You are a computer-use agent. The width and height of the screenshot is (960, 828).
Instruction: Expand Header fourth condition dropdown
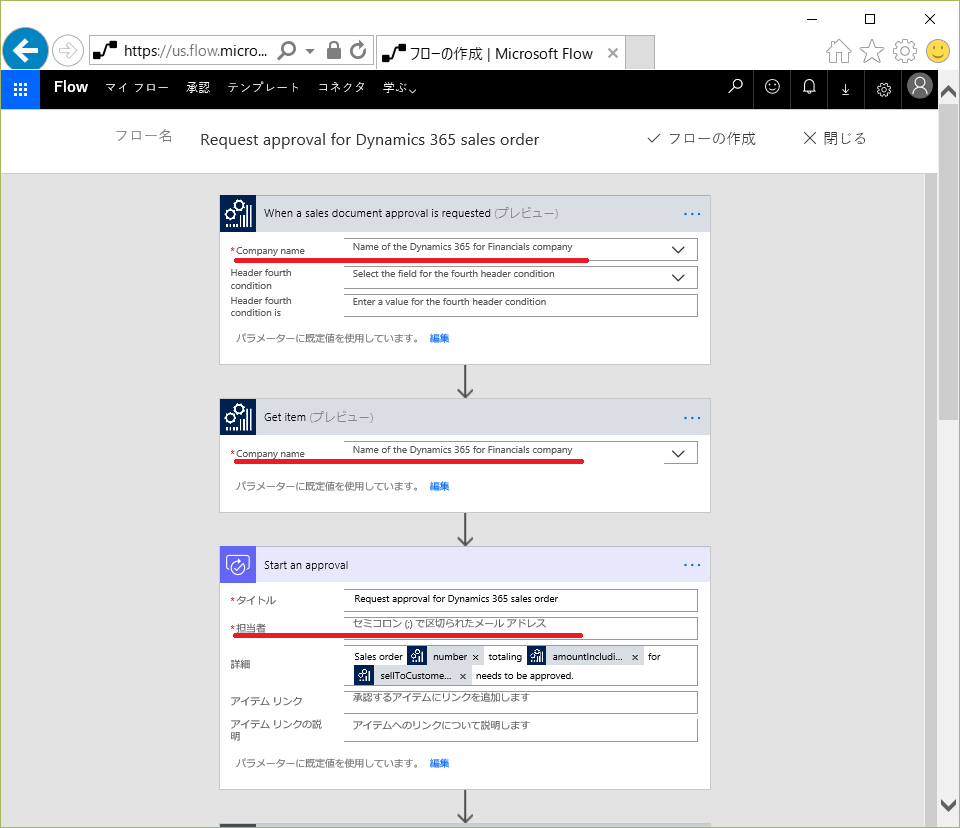pos(678,277)
